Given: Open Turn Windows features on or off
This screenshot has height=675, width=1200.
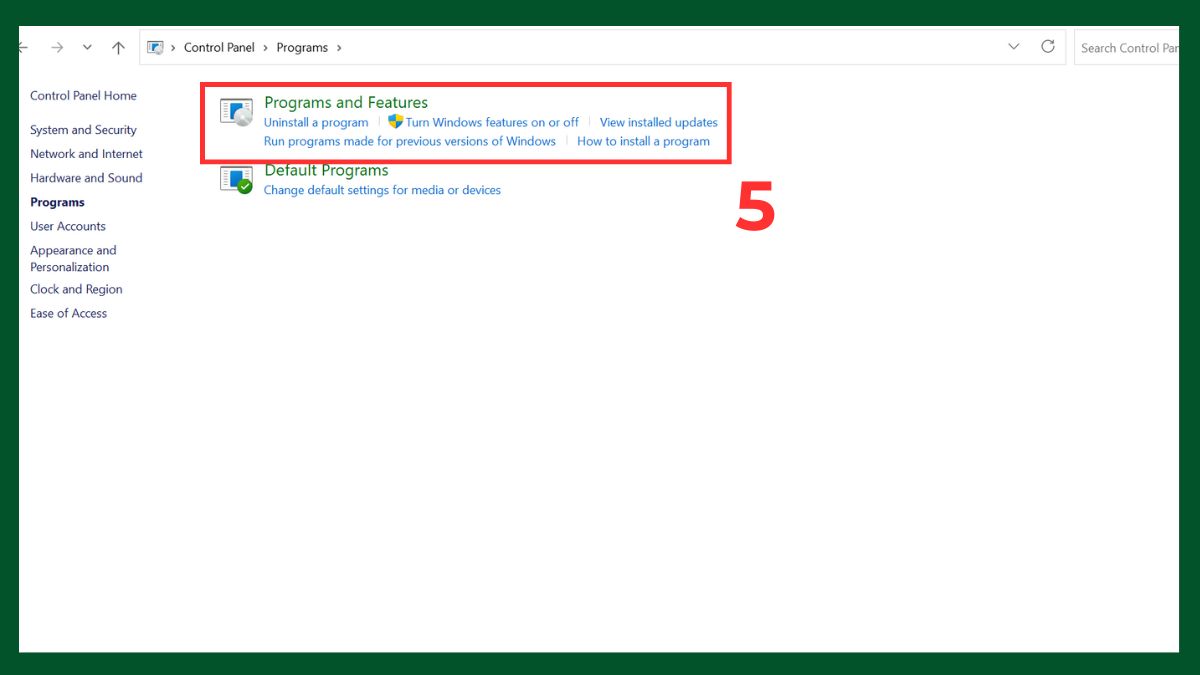Looking at the screenshot, I should click(492, 122).
